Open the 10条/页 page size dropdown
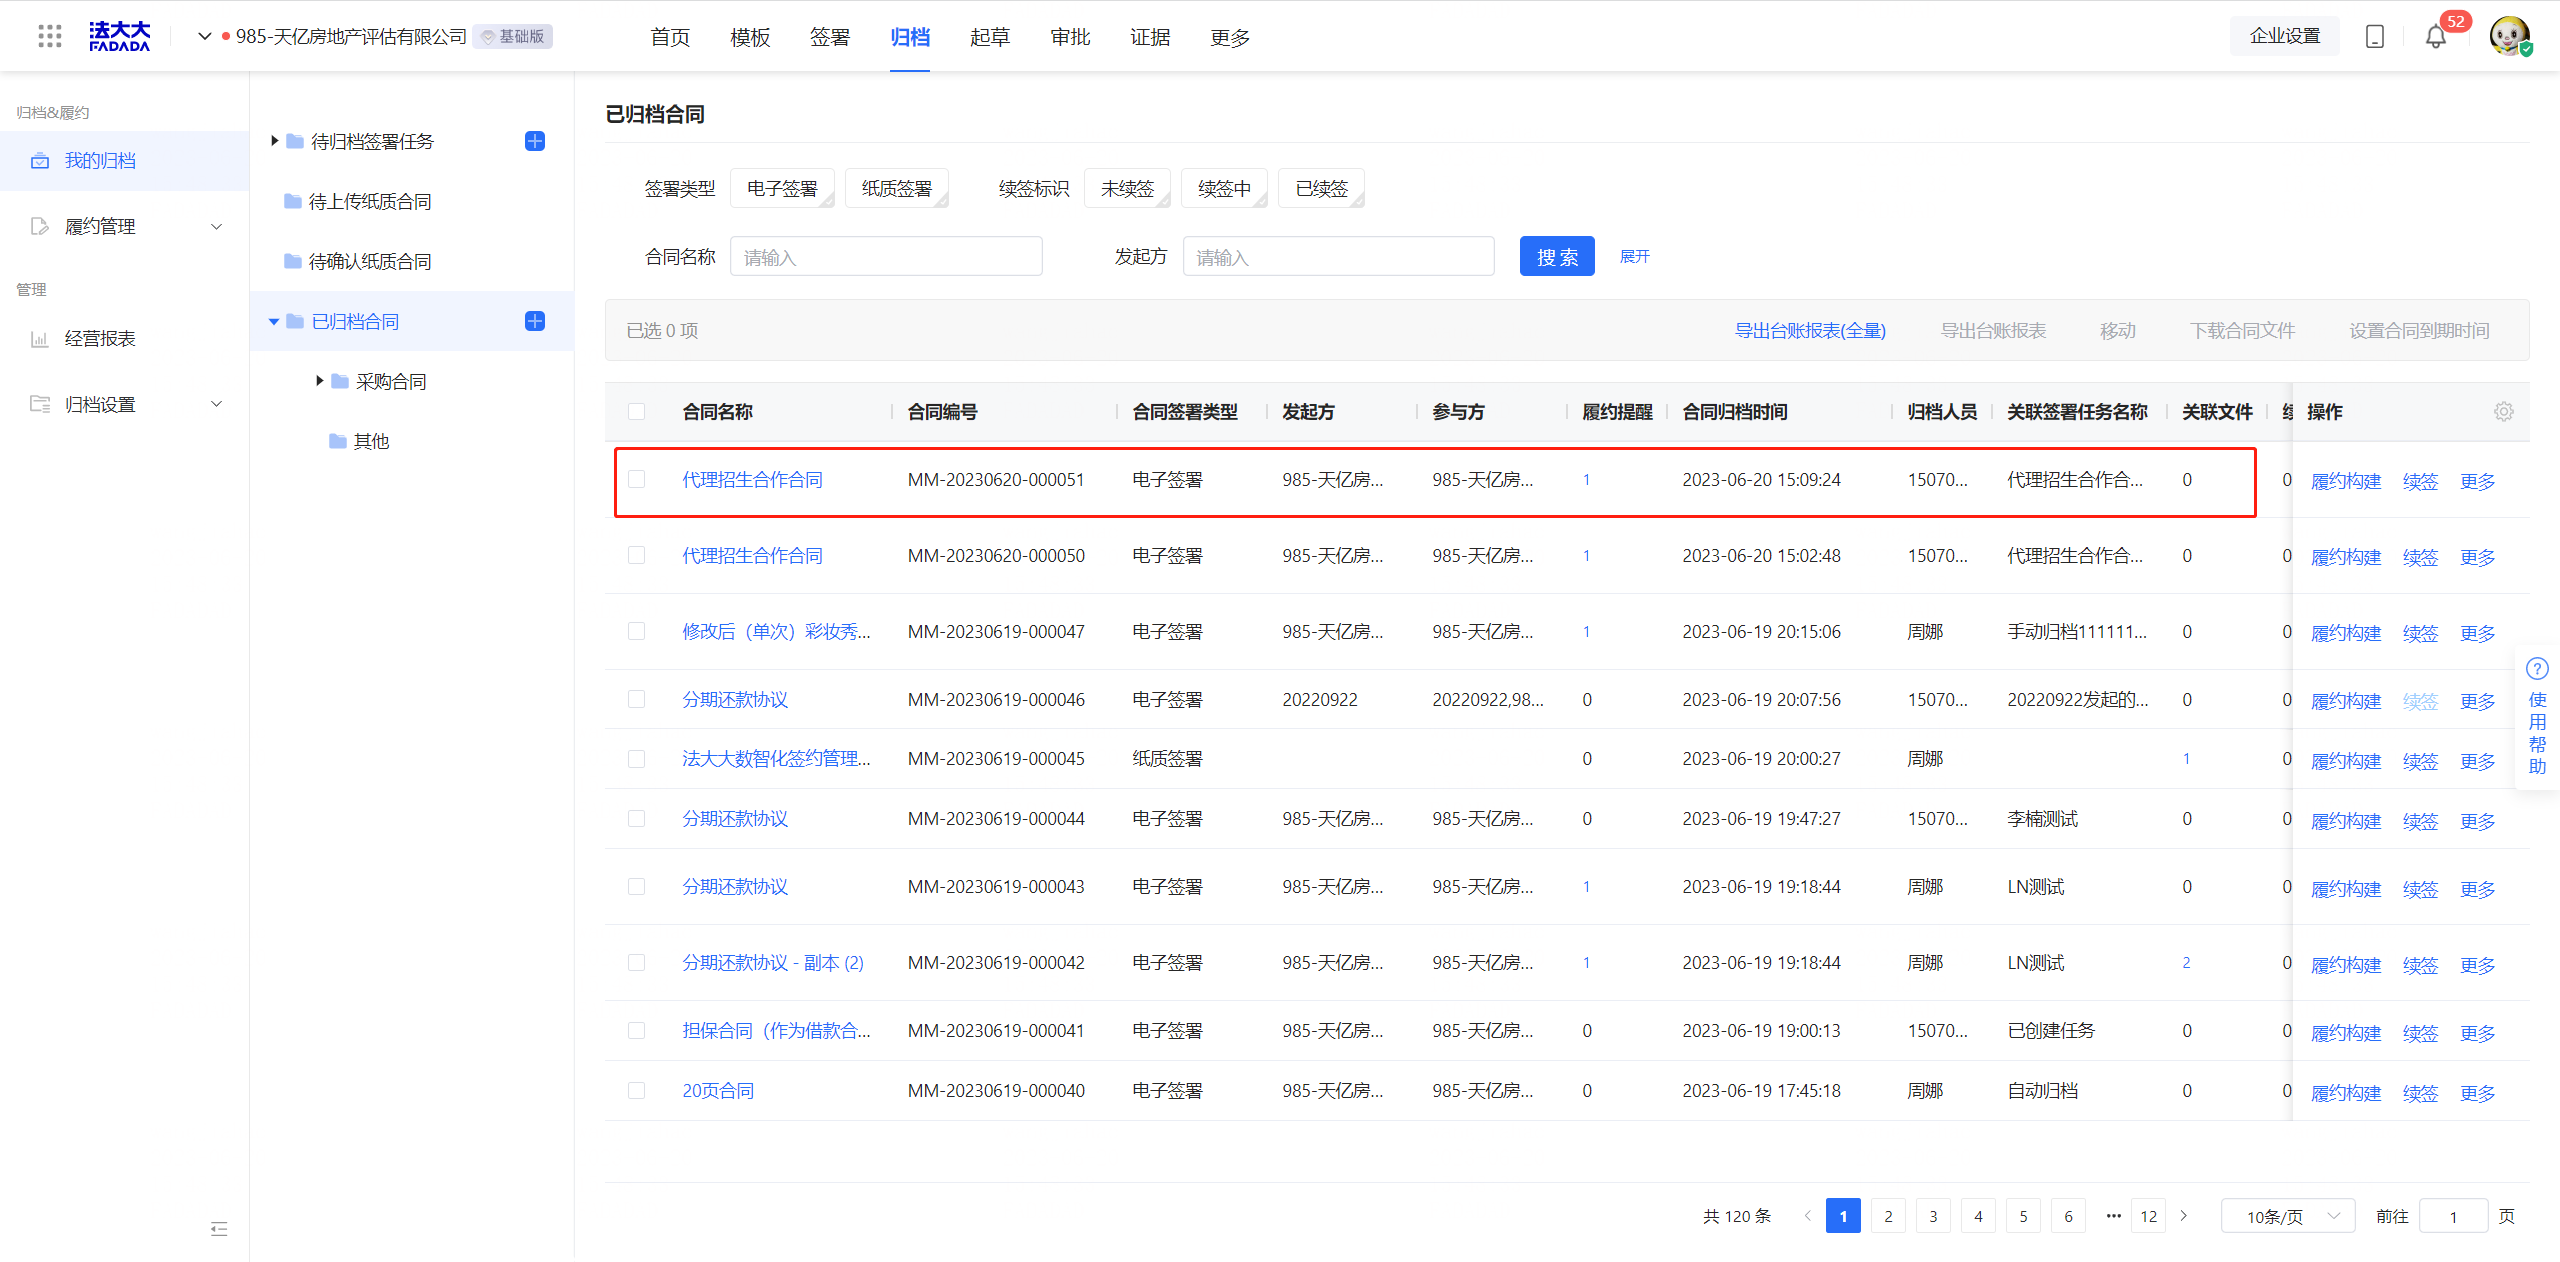The image size is (2560, 1262). tap(2288, 1216)
